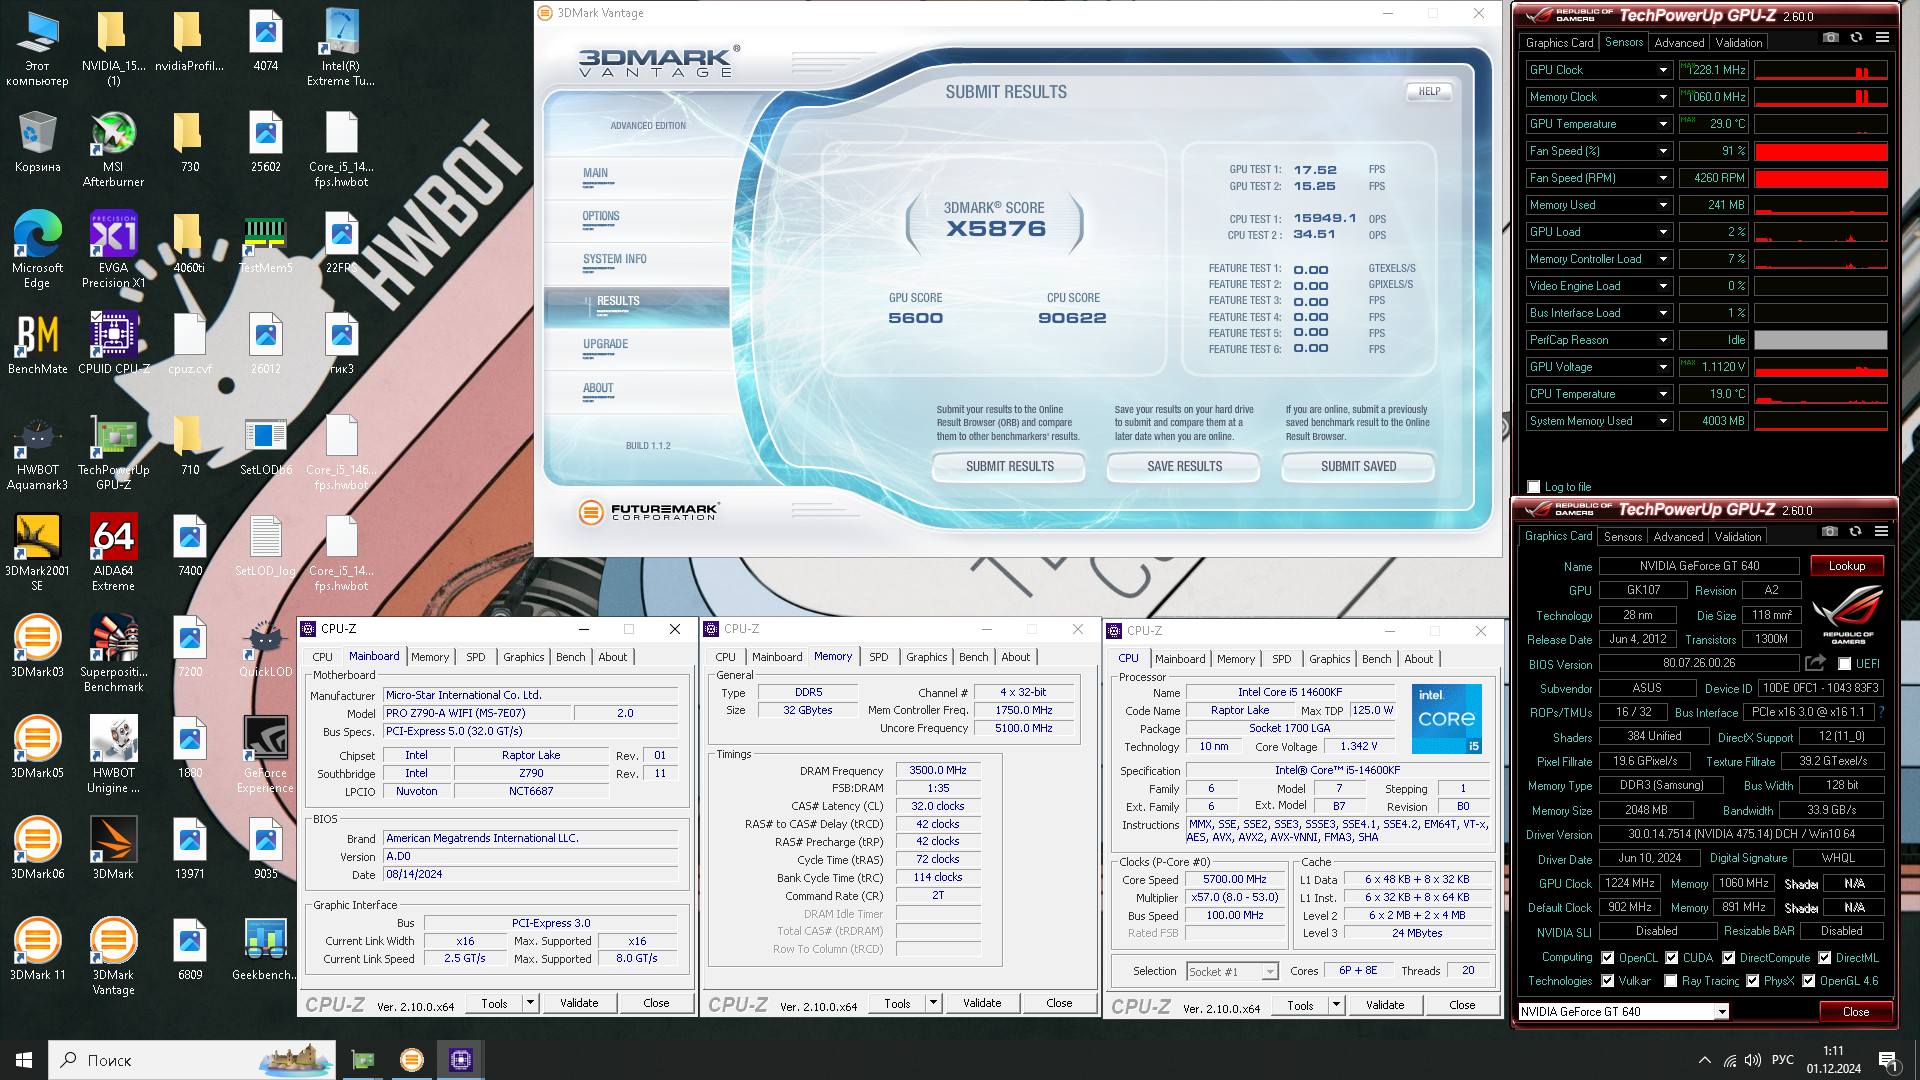Select Memory tab in leftmost CPU-Z window
This screenshot has height=1080, width=1920.
pyautogui.click(x=430, y=657)
